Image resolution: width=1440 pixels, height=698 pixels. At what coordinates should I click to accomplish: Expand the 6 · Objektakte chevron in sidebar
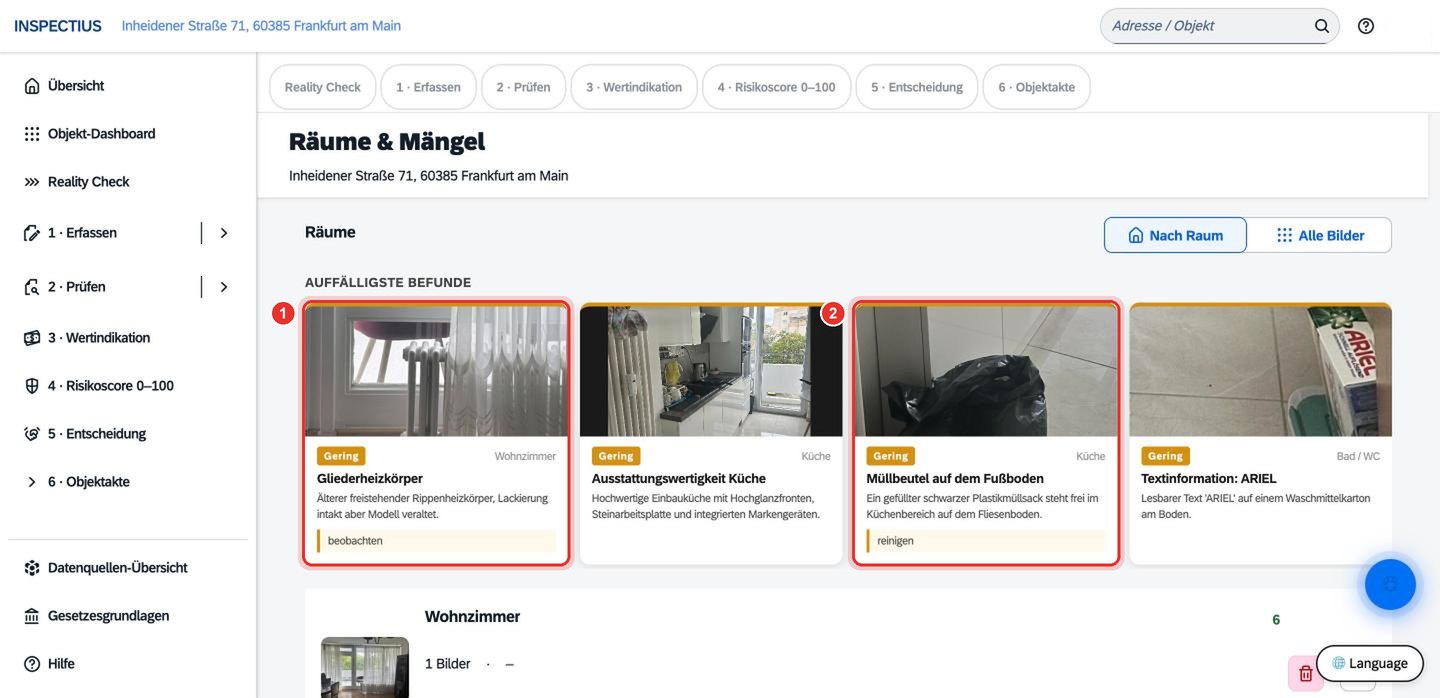coord(32,482)
